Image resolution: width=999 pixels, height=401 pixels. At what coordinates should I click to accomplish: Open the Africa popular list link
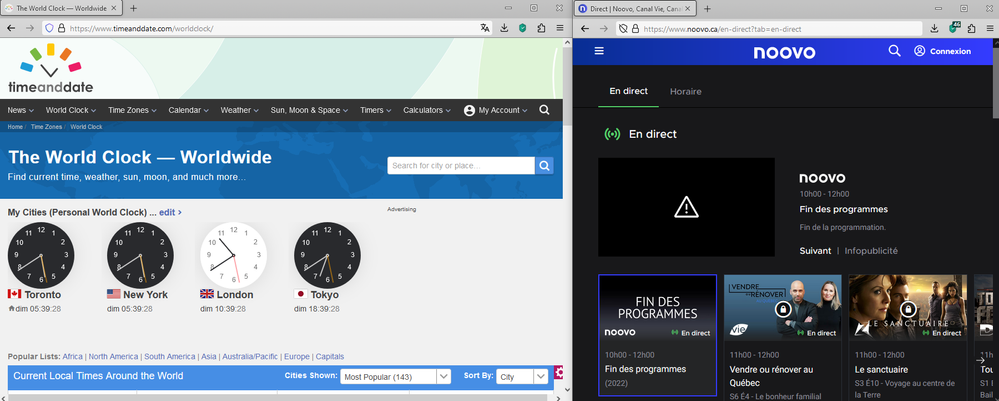coord(73,356)
